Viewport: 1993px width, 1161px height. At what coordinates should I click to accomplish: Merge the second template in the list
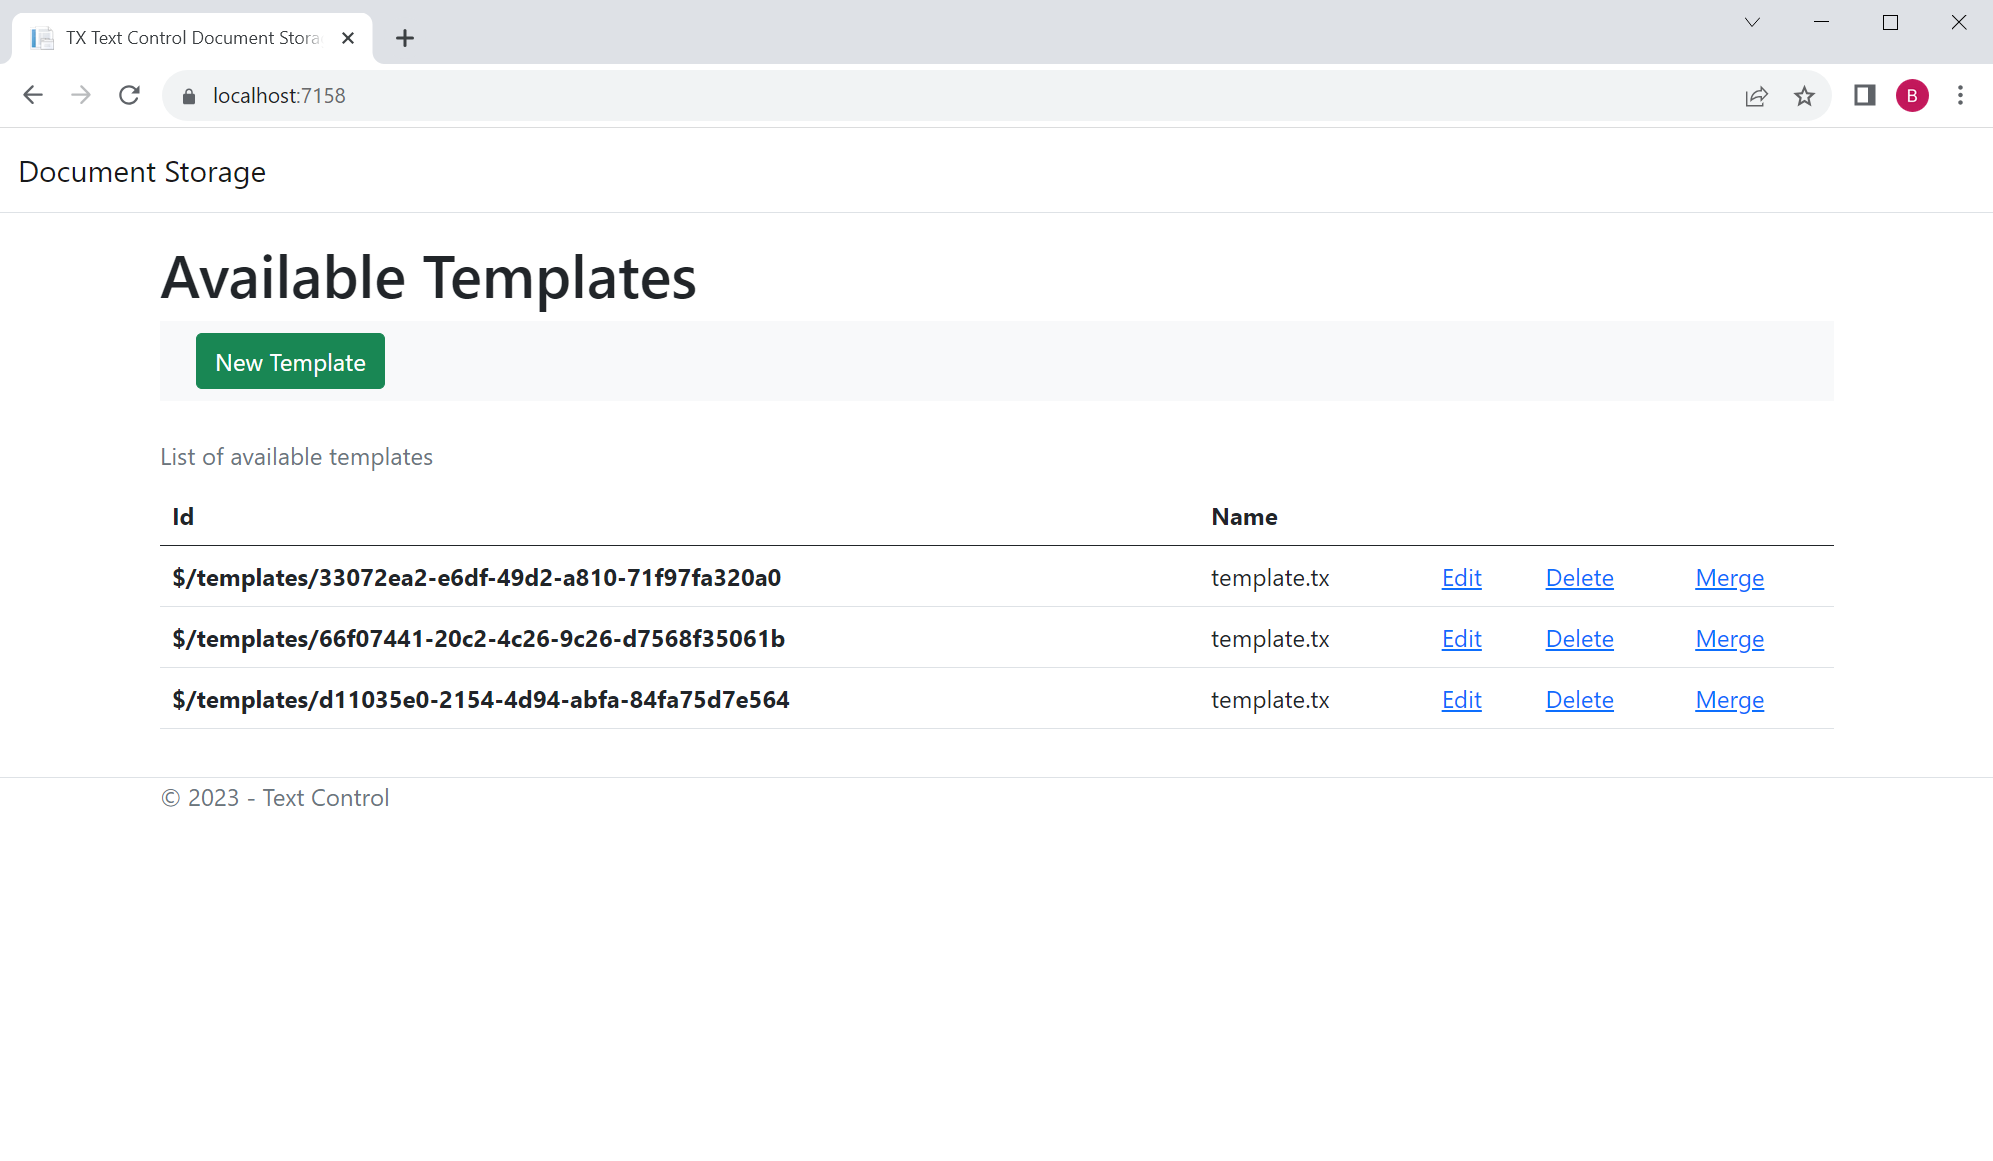[x=1729, y=639]
